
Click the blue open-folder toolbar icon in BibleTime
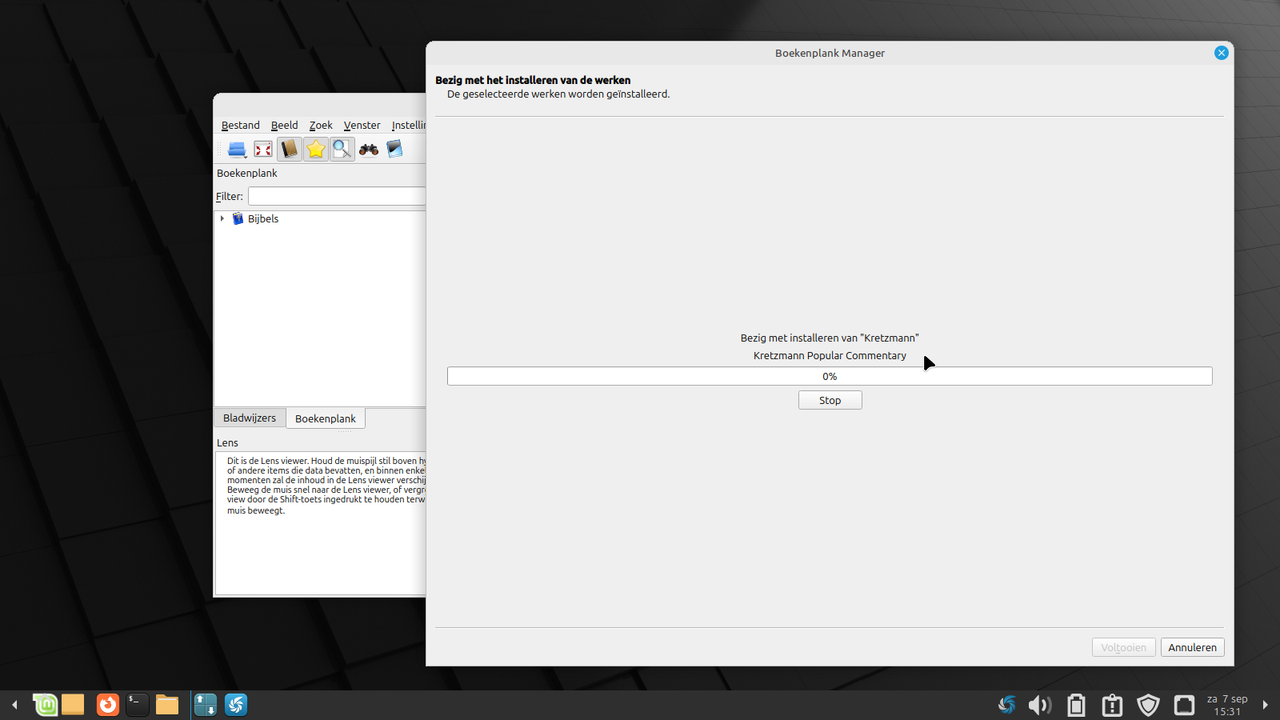point(237,150)
